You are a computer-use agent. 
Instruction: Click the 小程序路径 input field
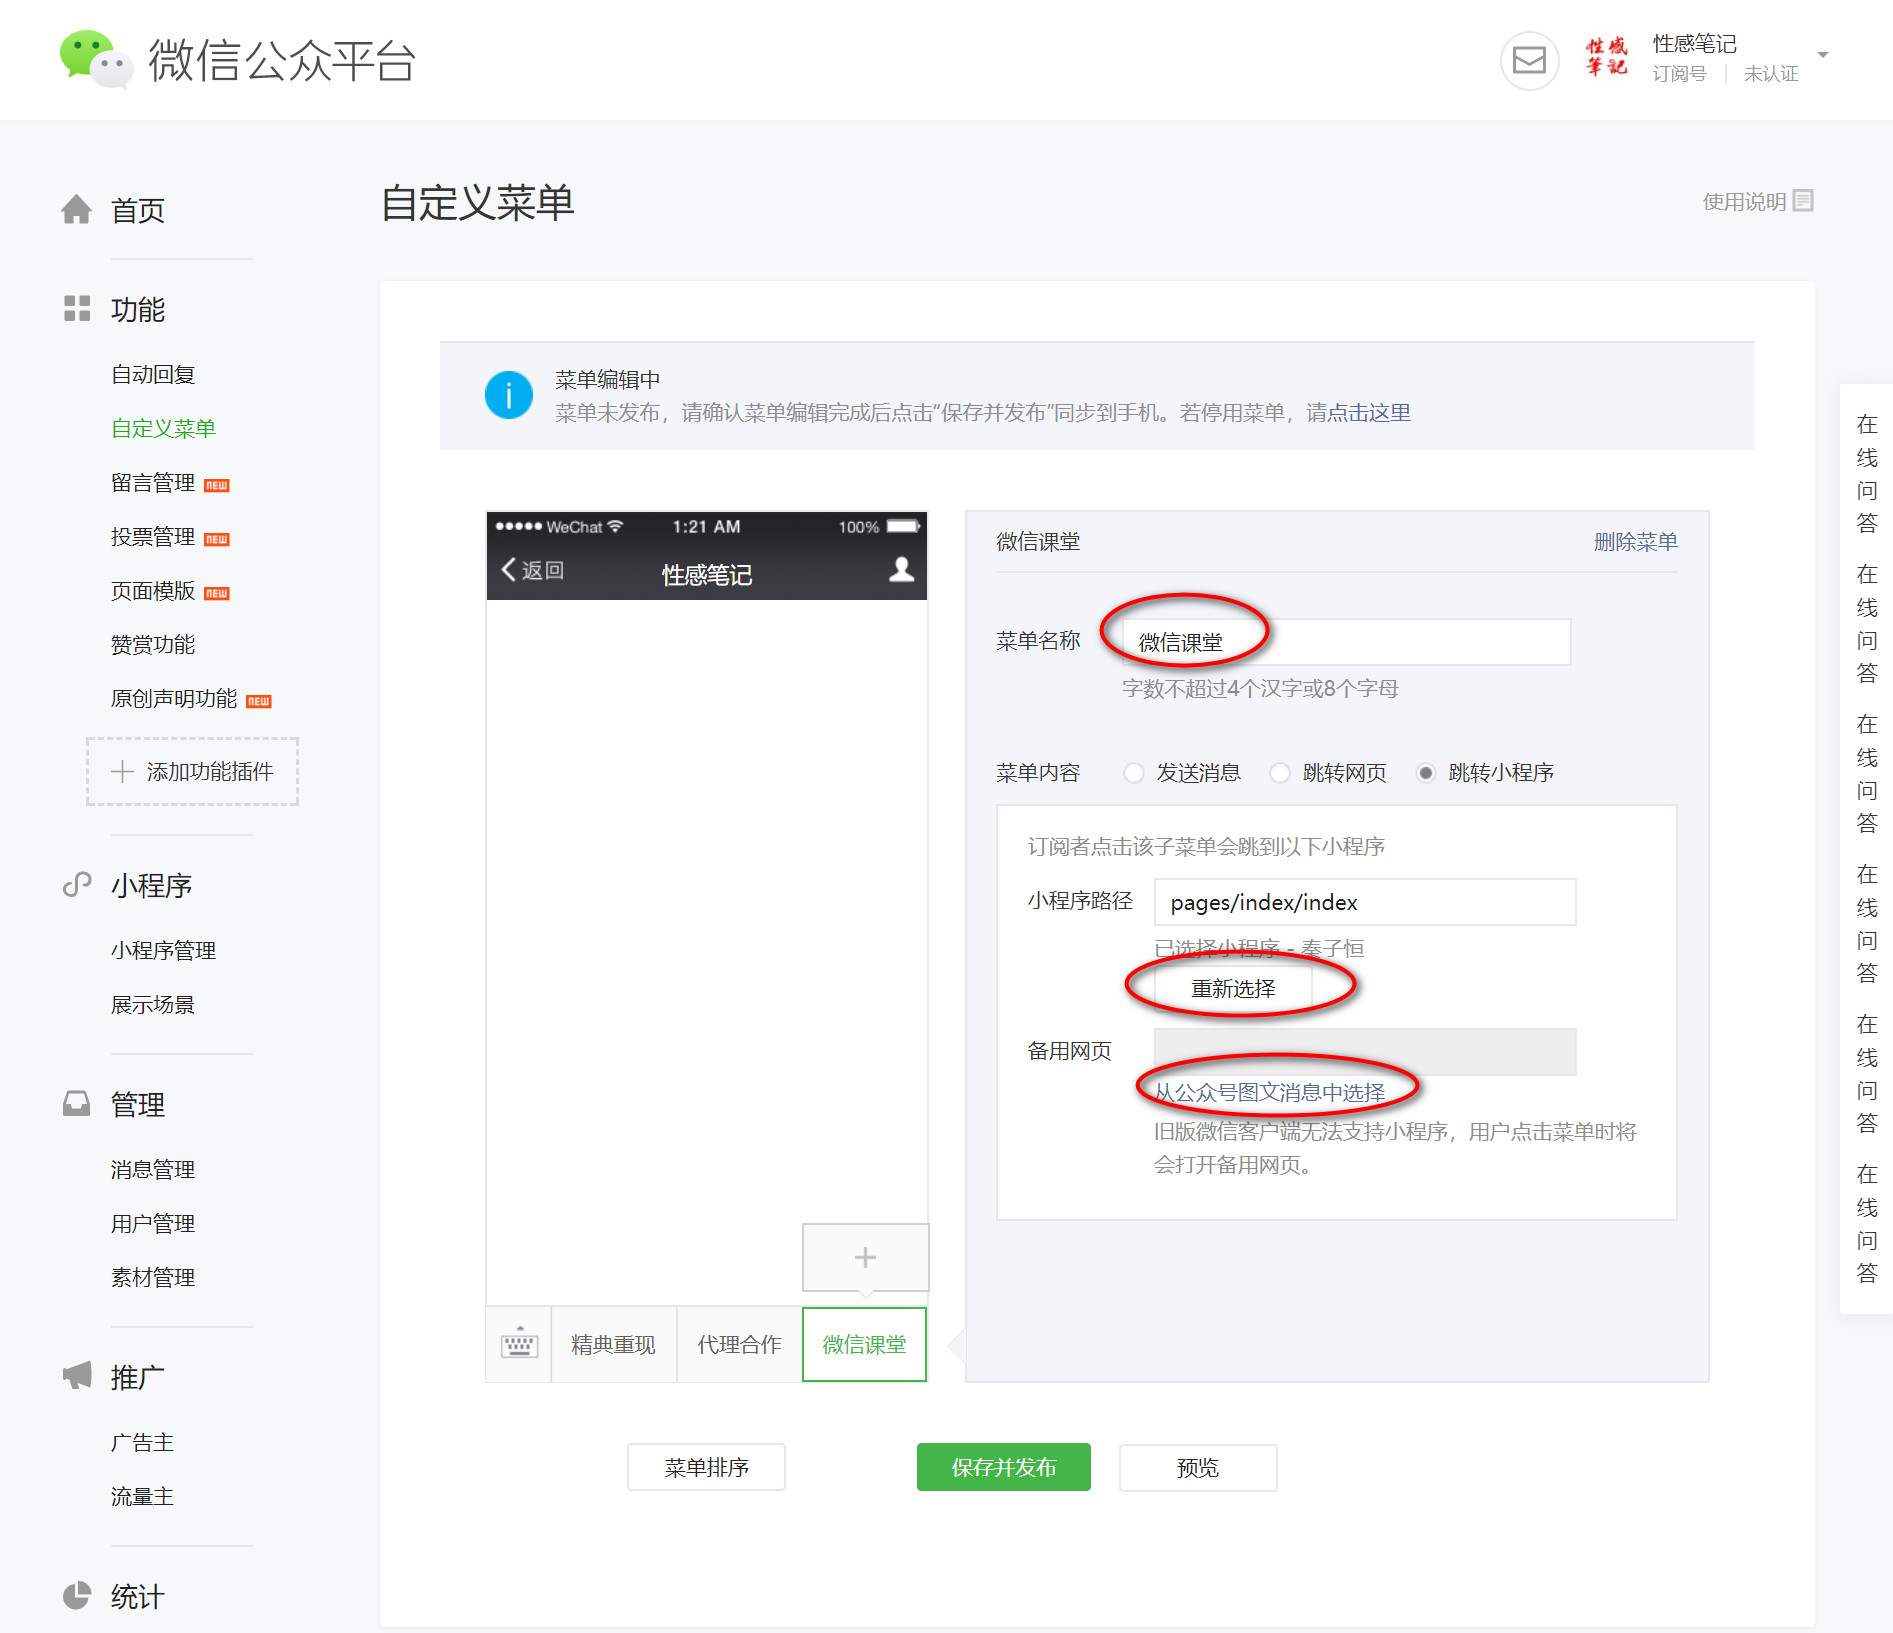1365,902
